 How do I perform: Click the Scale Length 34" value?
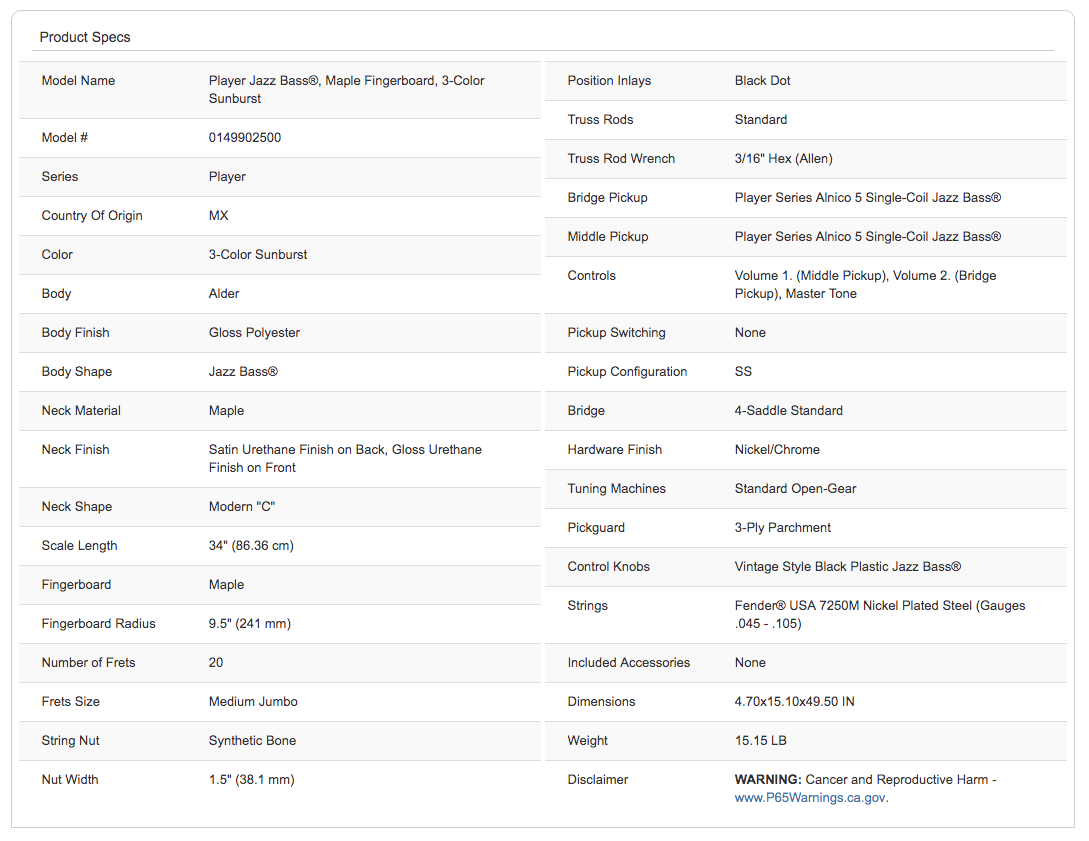coord(251,546)
